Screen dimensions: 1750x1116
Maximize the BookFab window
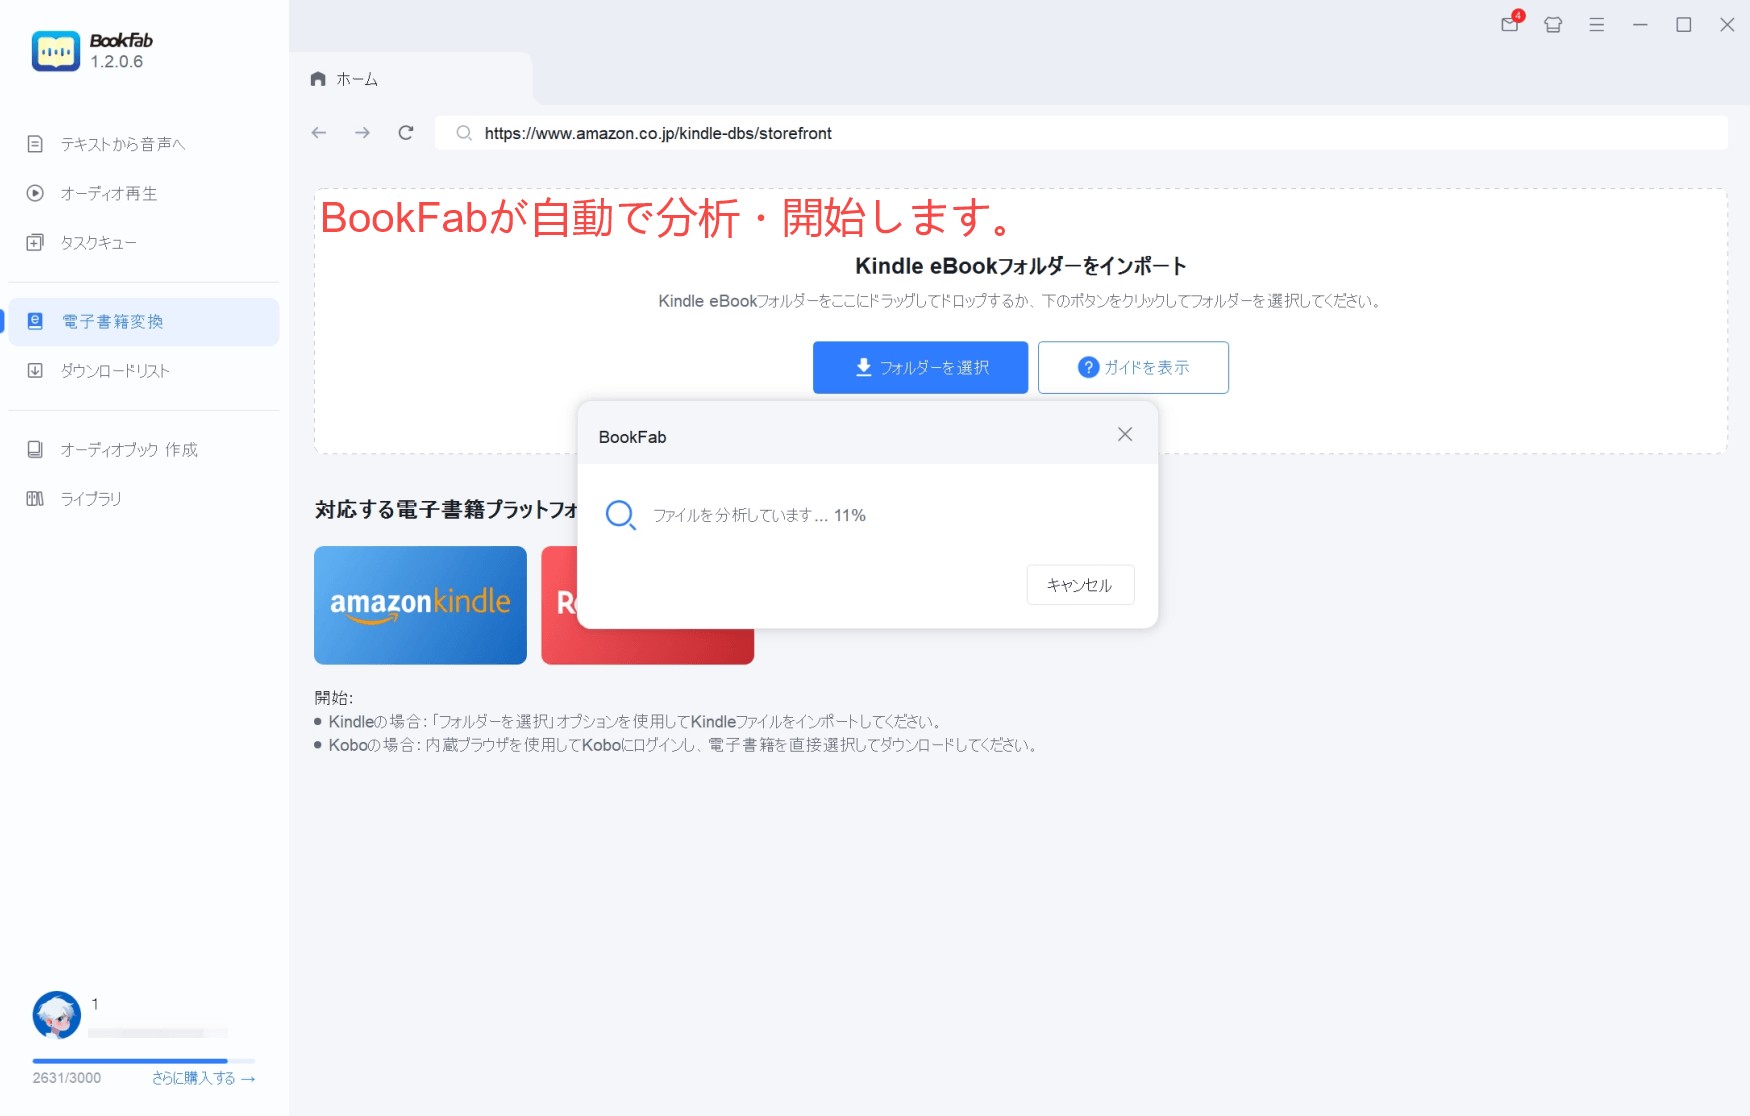1684,25
